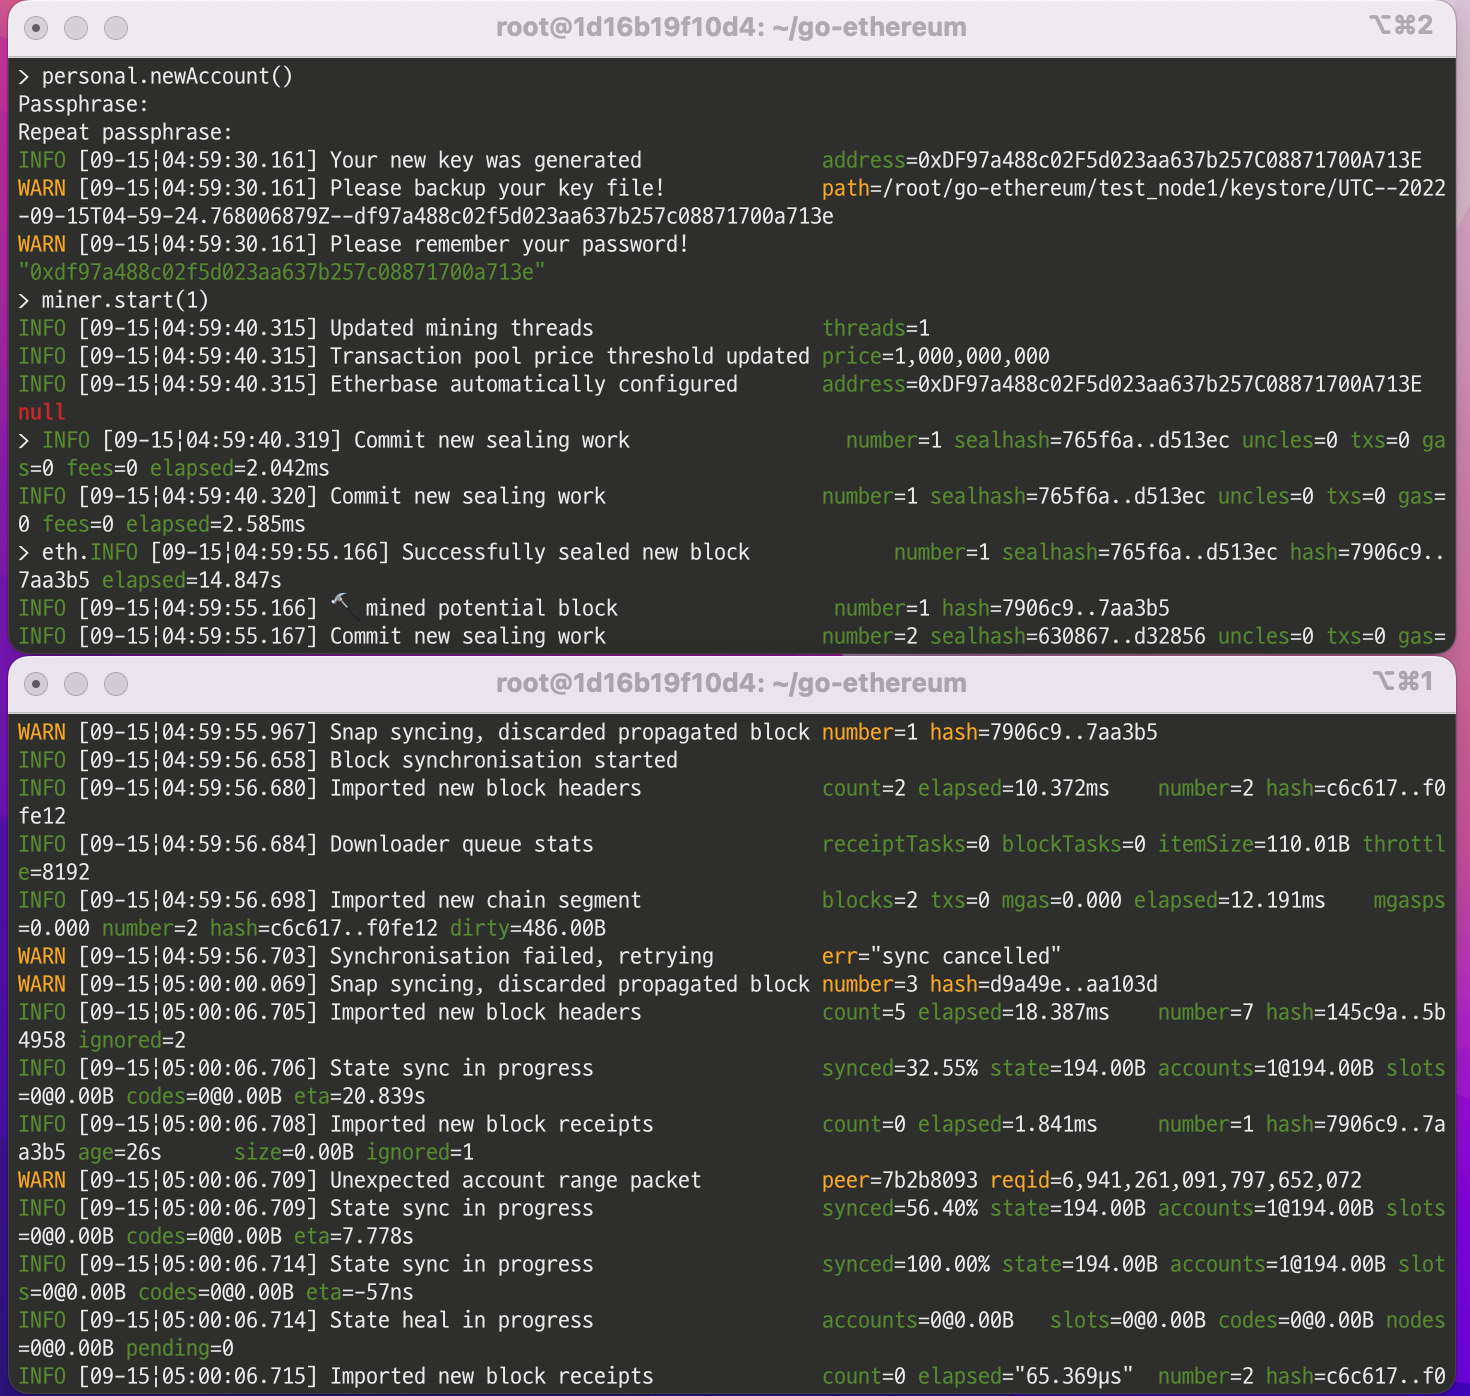Click the 'peer=7b2b8093' value
This screenshot has width=1470, height=1396.
click(x=900, y=1180)
